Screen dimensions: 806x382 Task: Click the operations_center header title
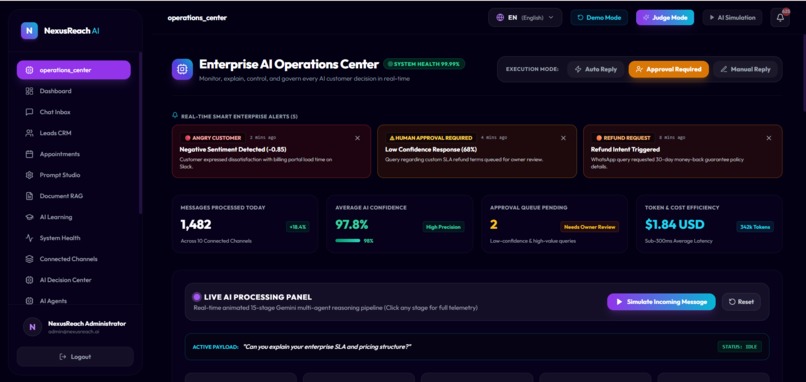(197, 17)
